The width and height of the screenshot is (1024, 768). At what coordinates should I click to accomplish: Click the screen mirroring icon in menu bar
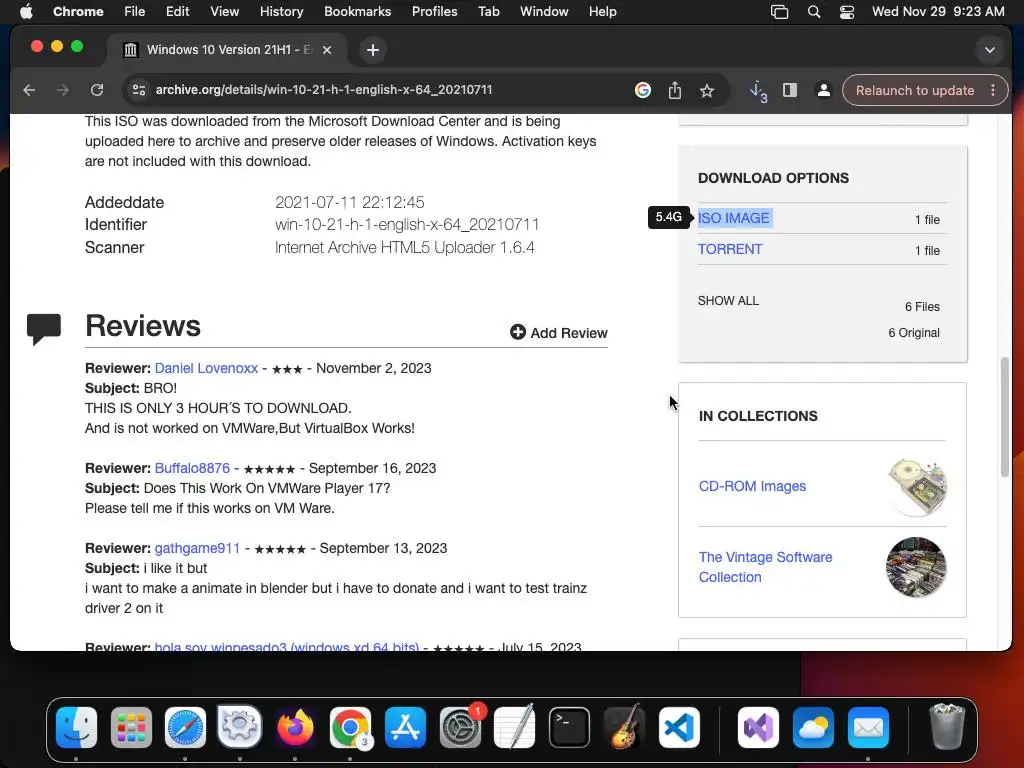coord(779,12)
